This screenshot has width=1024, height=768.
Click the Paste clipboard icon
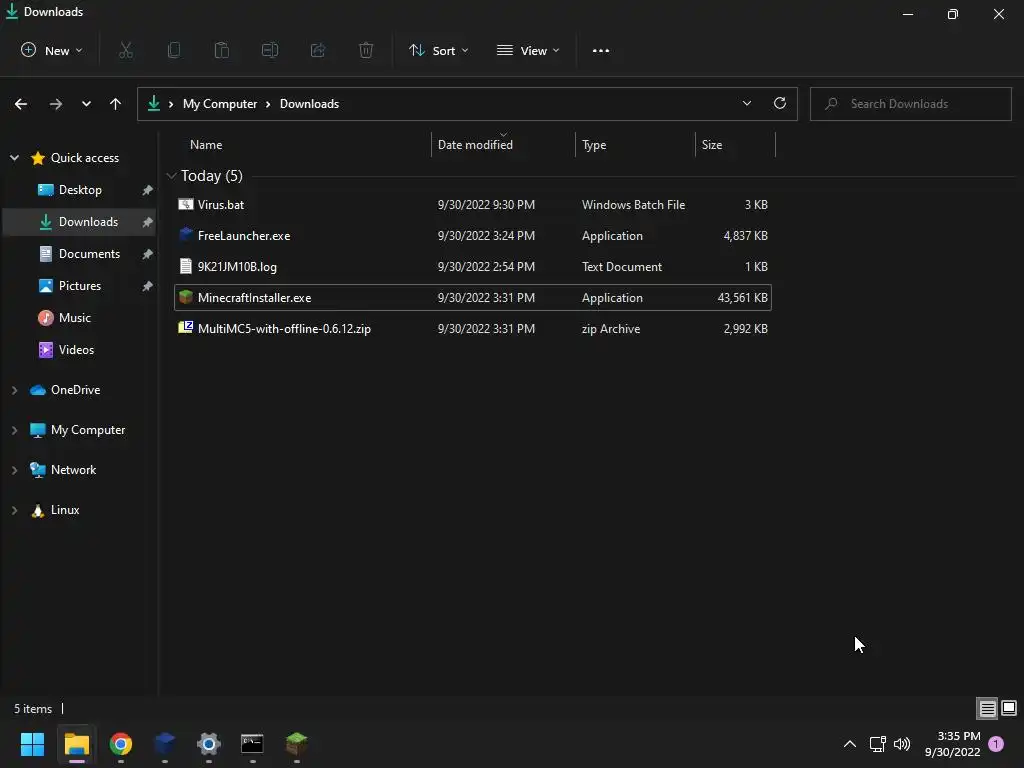[x=222, y=50]
